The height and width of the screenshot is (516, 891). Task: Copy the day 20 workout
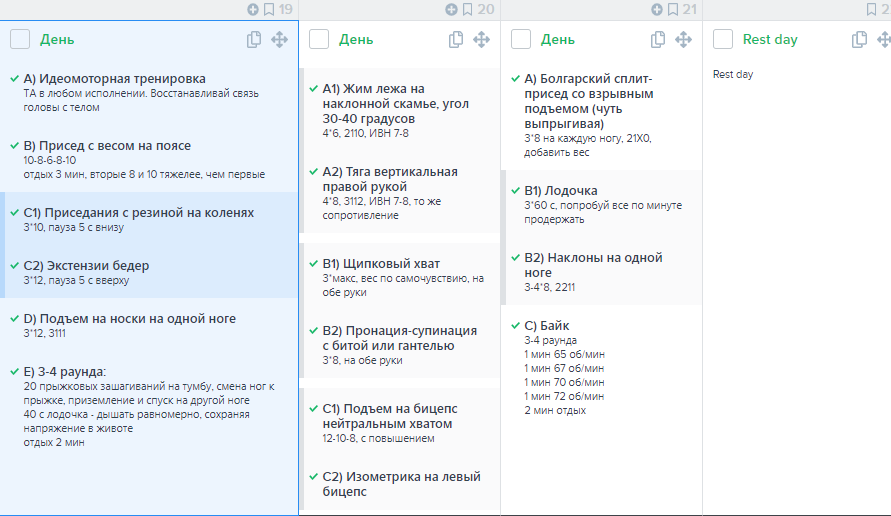pos(456,39)
